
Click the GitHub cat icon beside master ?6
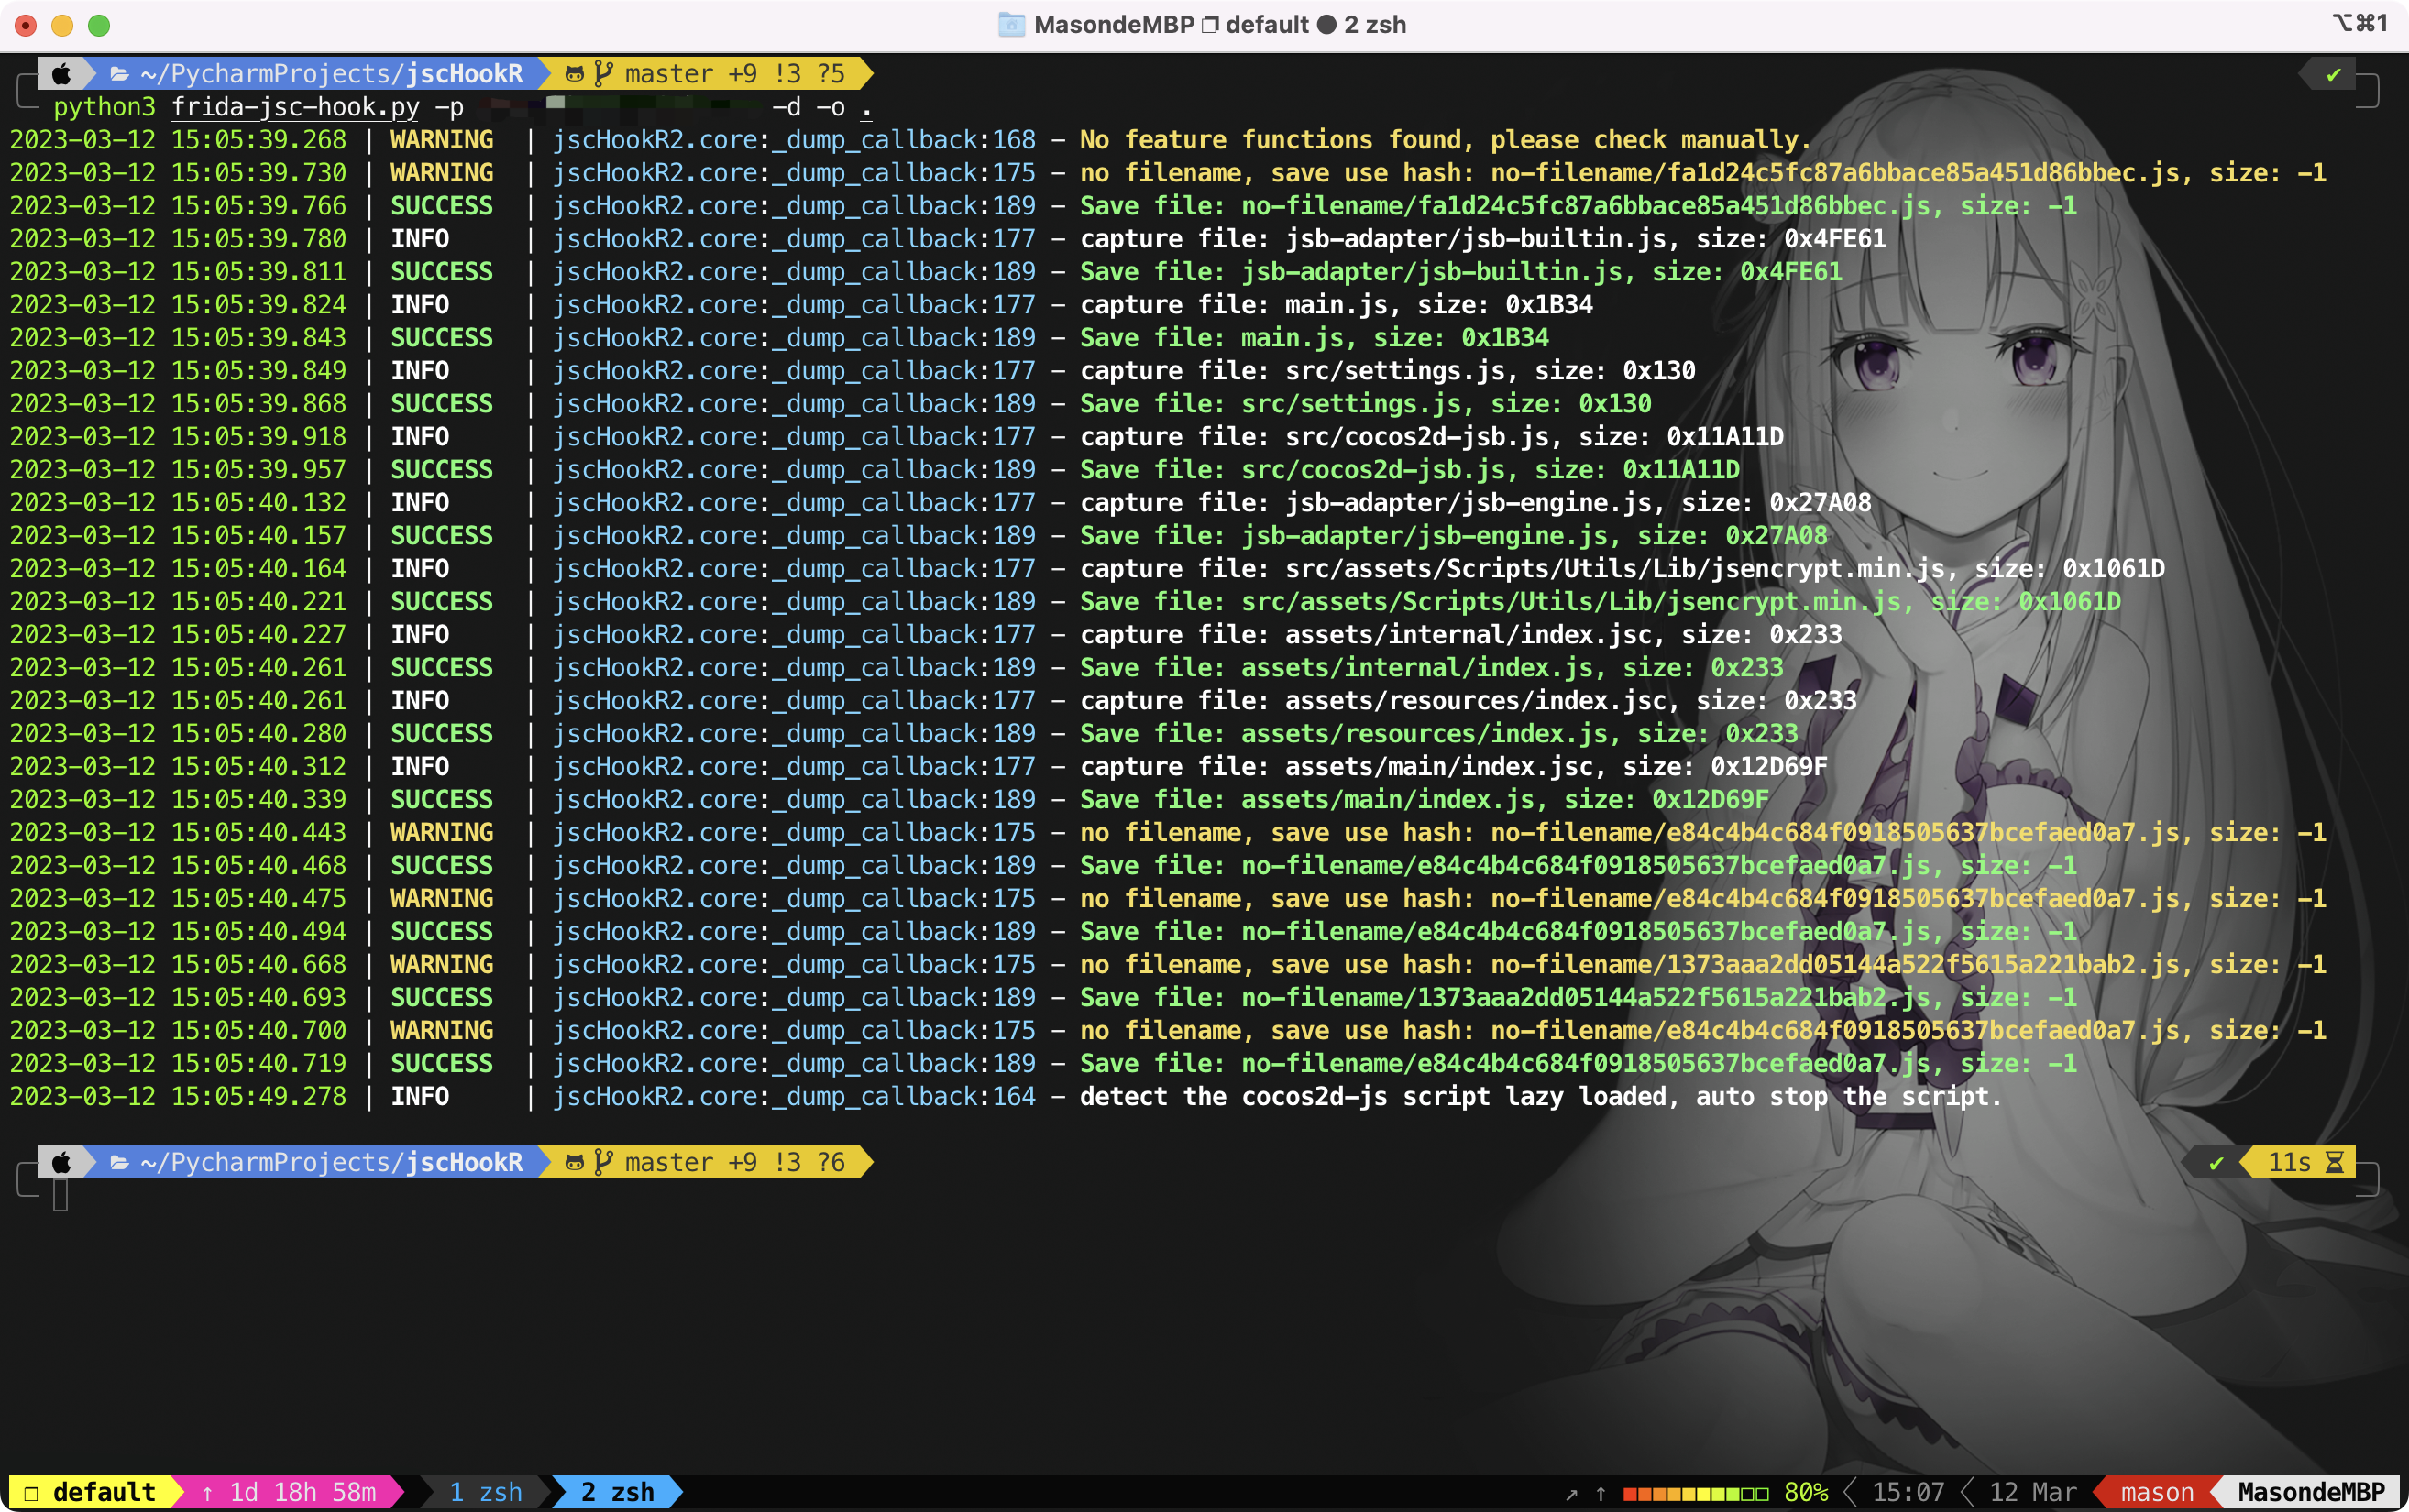tap(575, 1162)
